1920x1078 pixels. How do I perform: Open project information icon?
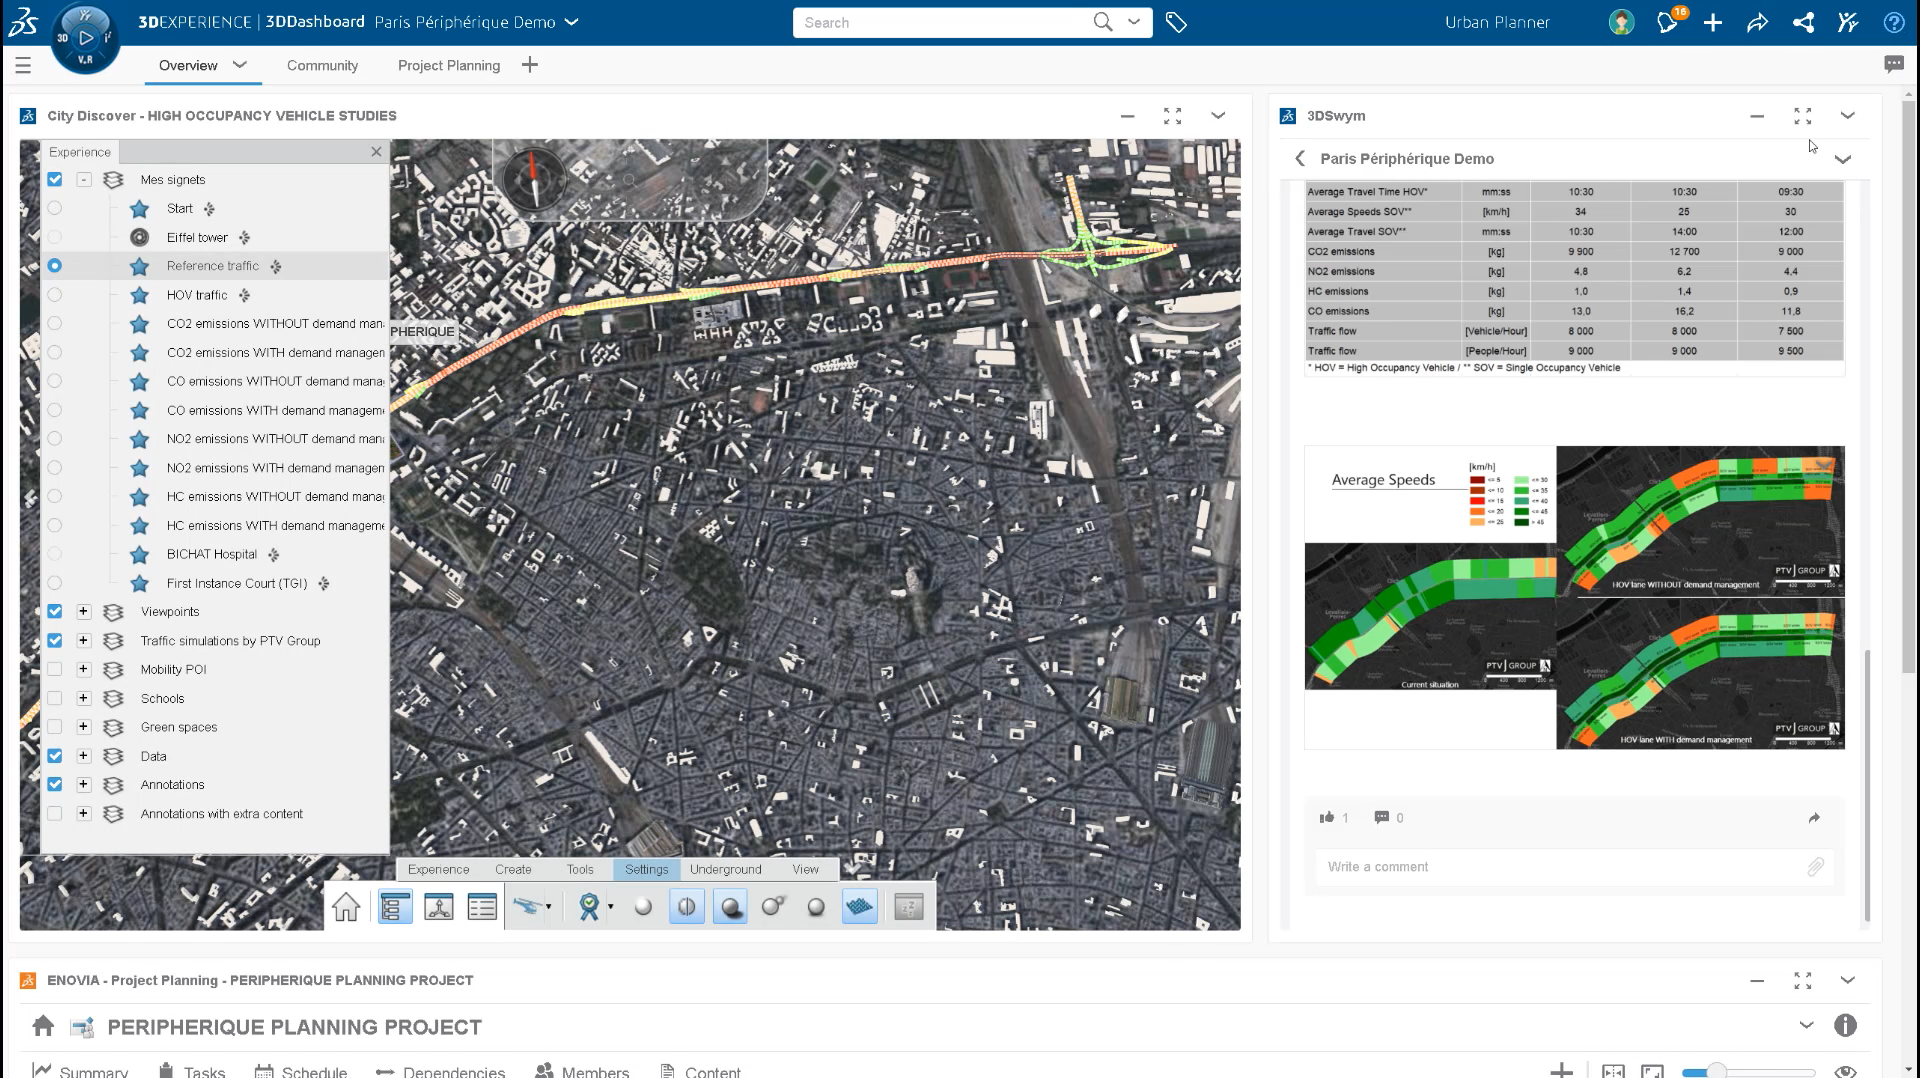(1845, 1025)
